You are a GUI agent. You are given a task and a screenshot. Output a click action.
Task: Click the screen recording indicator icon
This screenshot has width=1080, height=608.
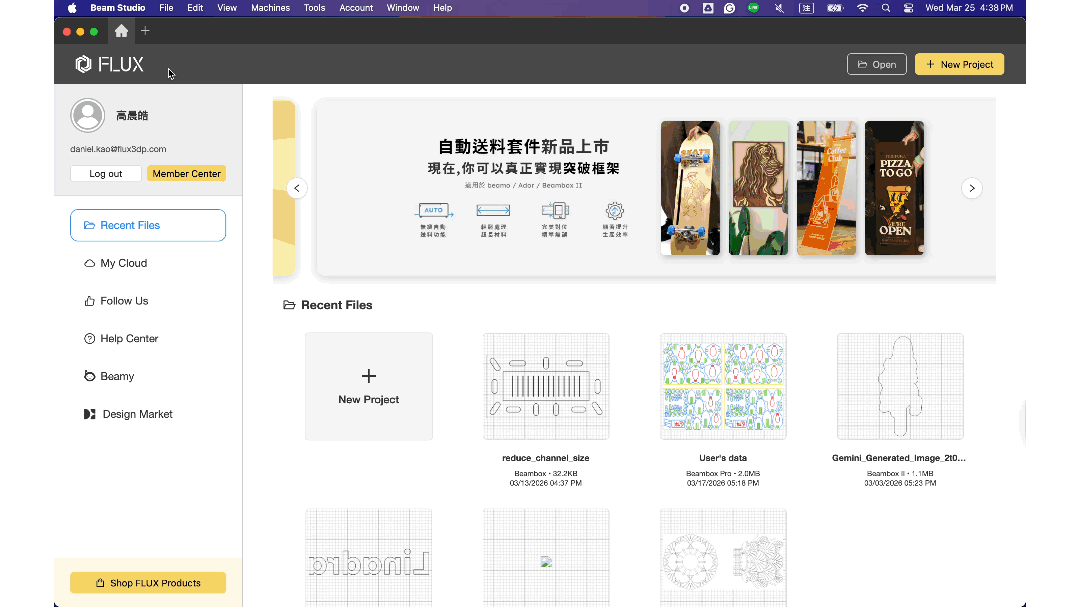684,8
